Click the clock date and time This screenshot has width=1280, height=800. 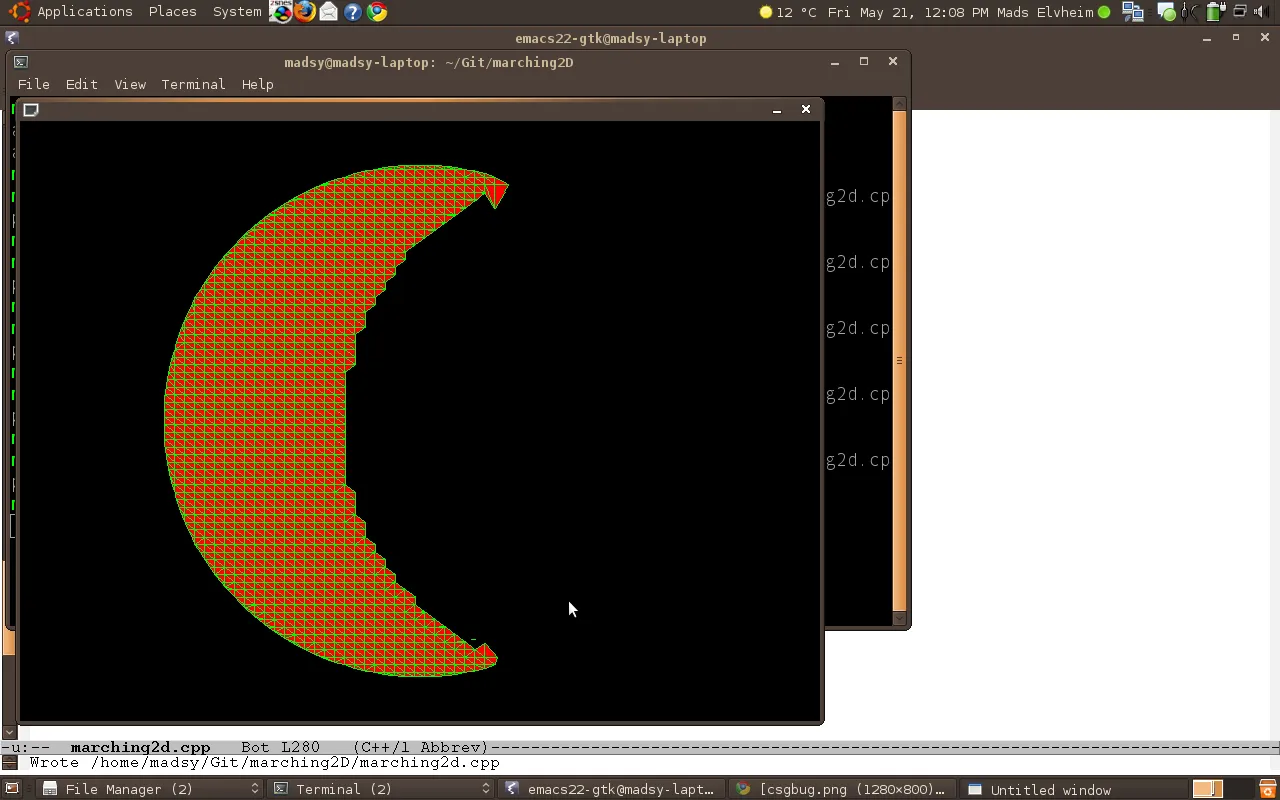tap(908, 12)
